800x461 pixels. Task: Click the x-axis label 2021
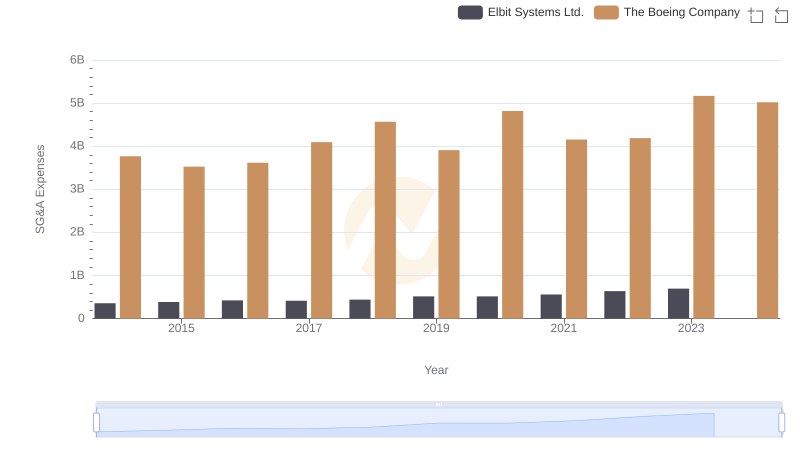564,328
